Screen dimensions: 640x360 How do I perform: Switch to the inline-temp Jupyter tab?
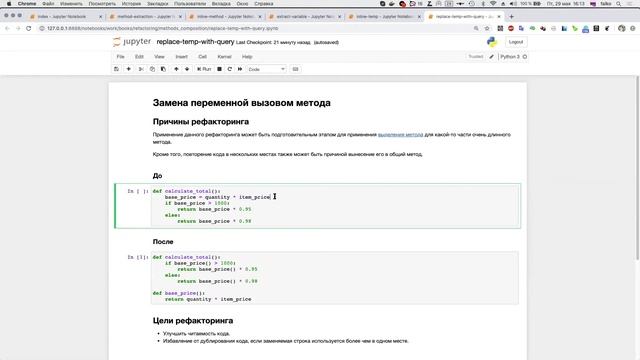(x=384, y=17)
